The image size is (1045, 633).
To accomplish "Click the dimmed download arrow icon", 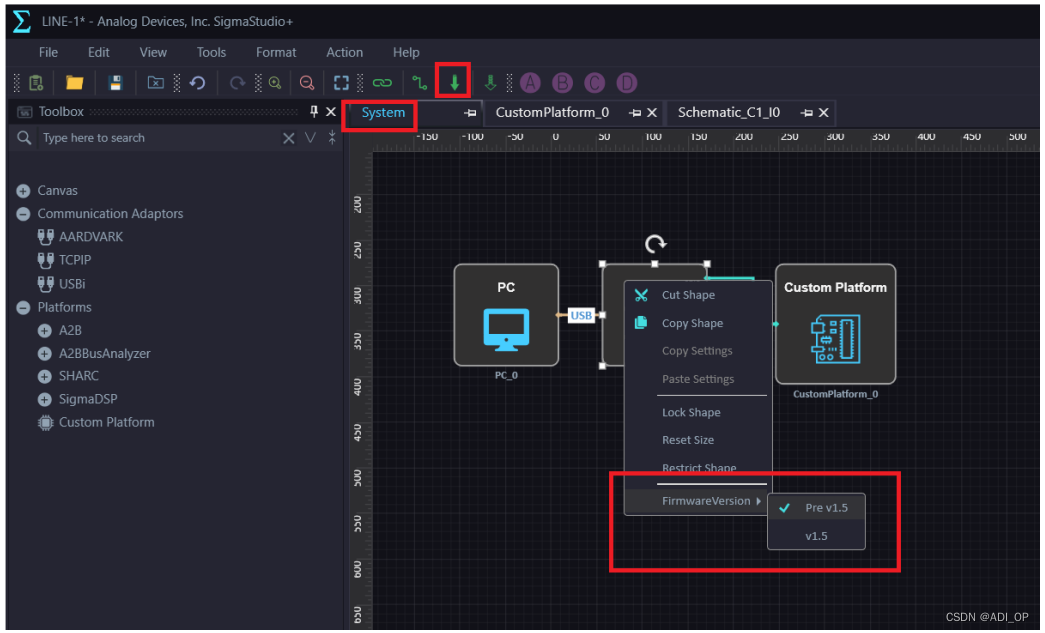I will click(x=491, y=83).
